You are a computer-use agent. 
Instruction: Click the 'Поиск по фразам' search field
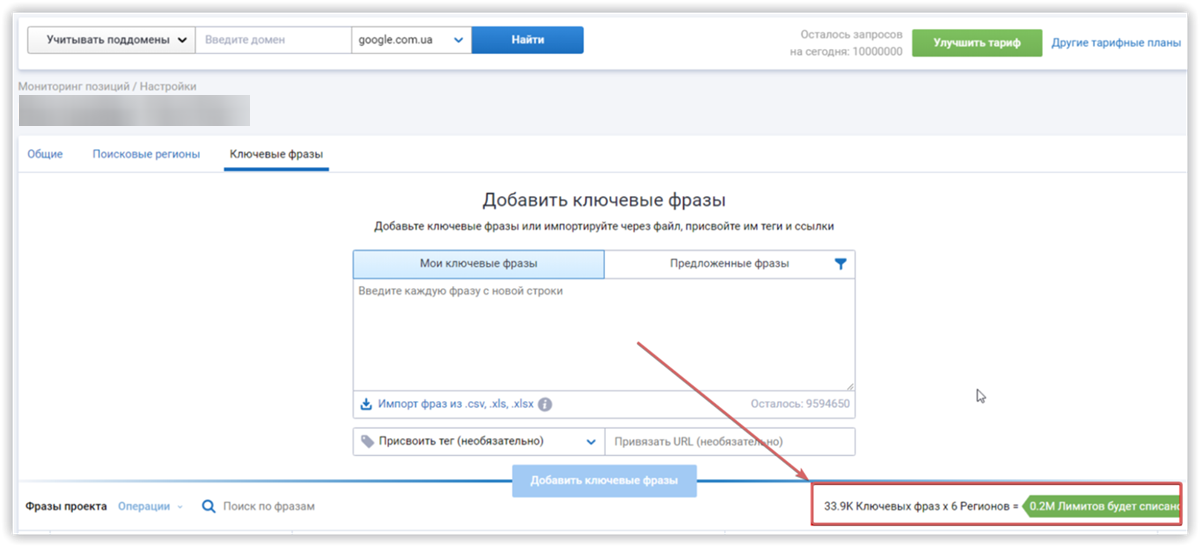(269, 506)
